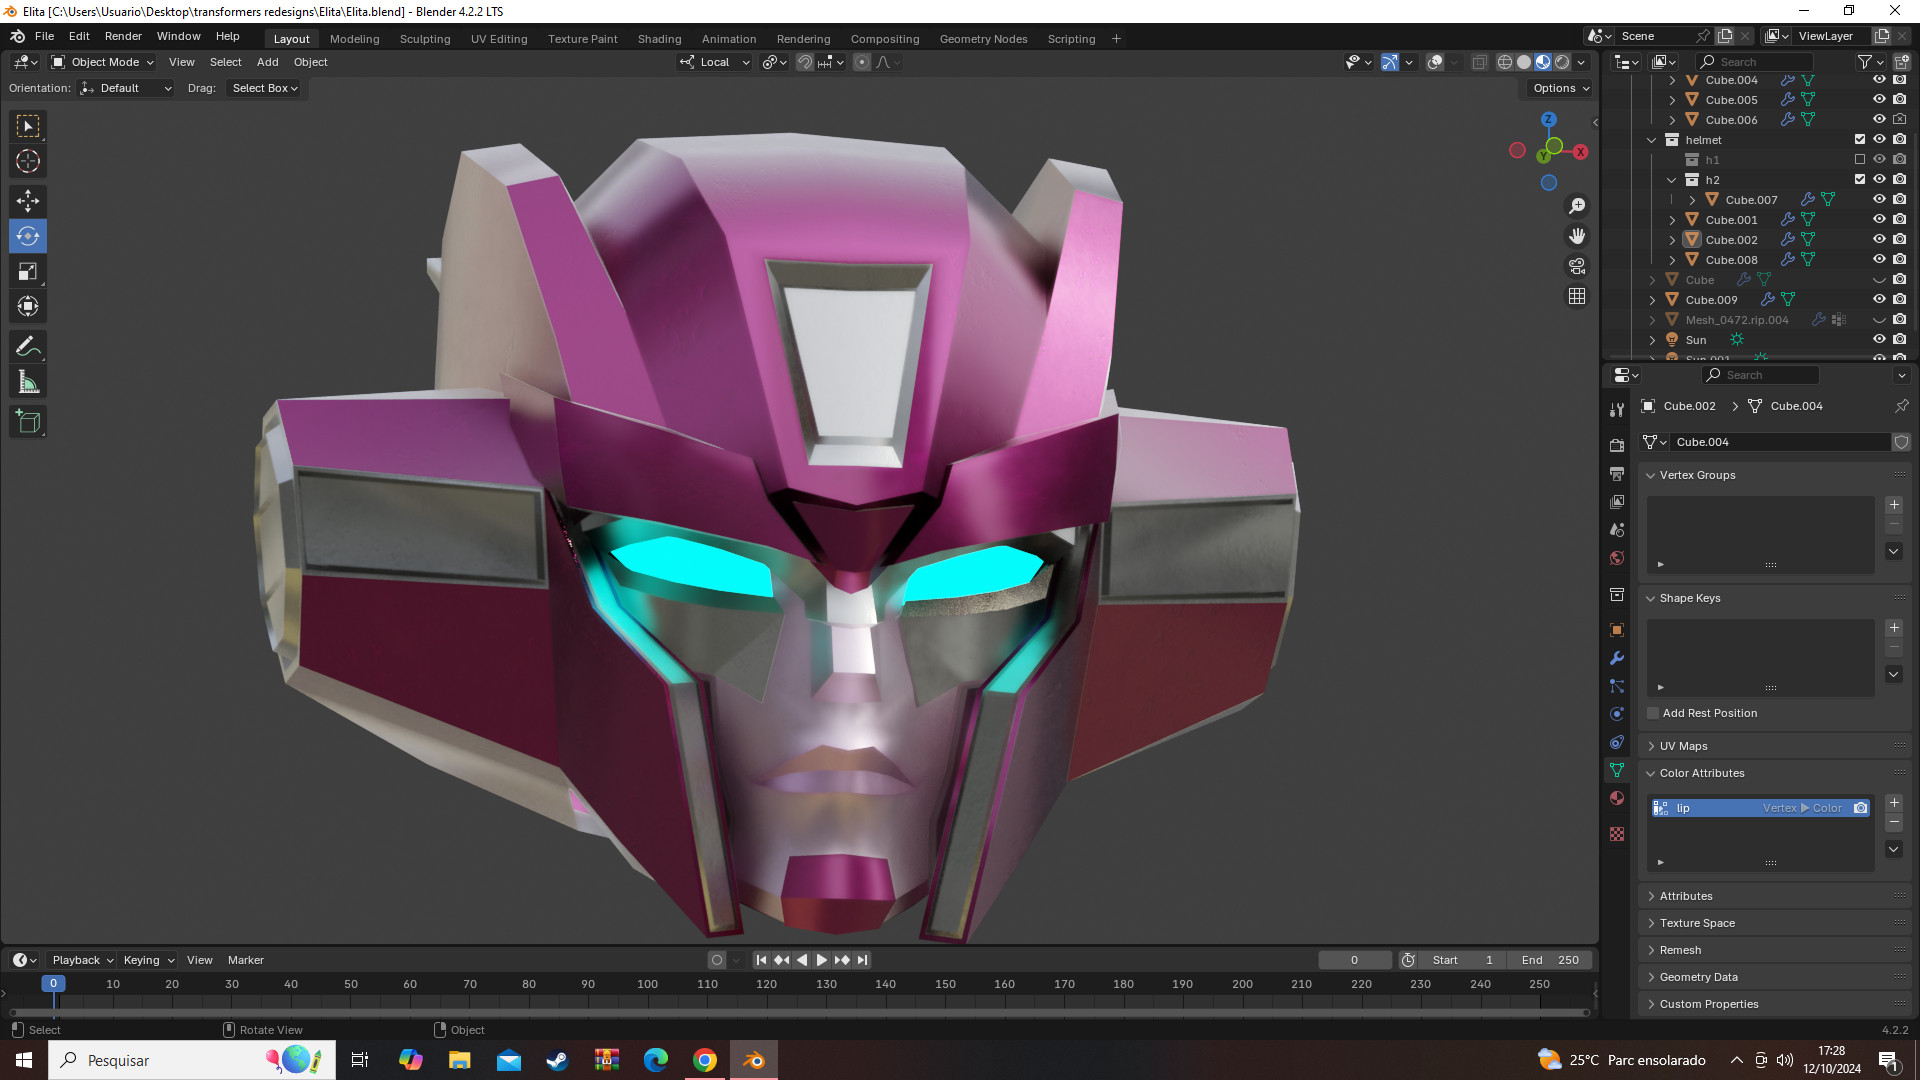
Task: Open the Local transform orientation dropdown
Action: tap(715, 62)
